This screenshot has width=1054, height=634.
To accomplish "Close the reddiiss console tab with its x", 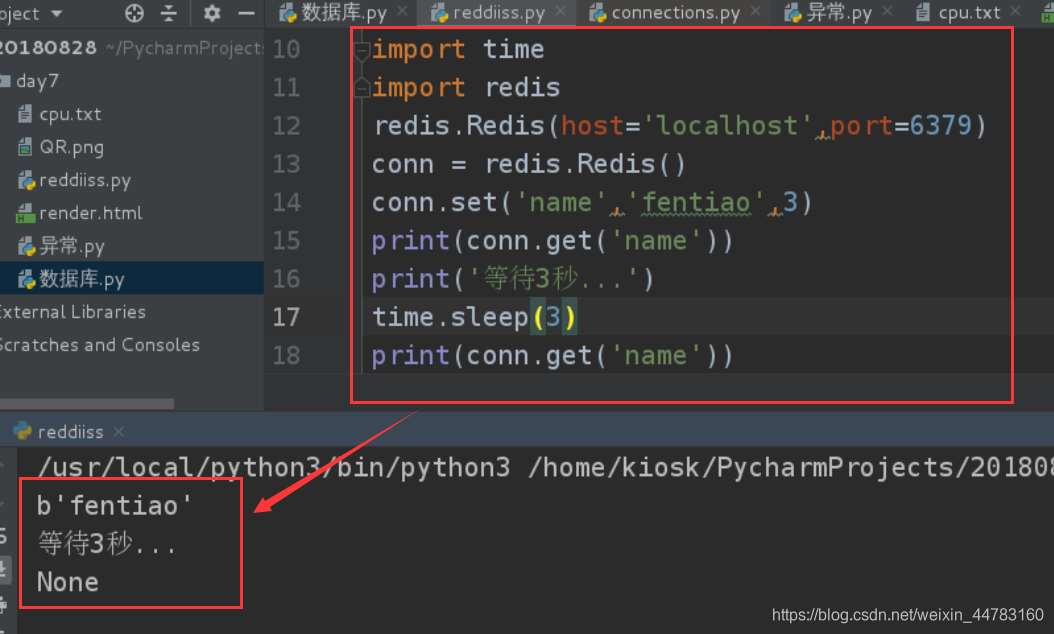I will [118, 431].
